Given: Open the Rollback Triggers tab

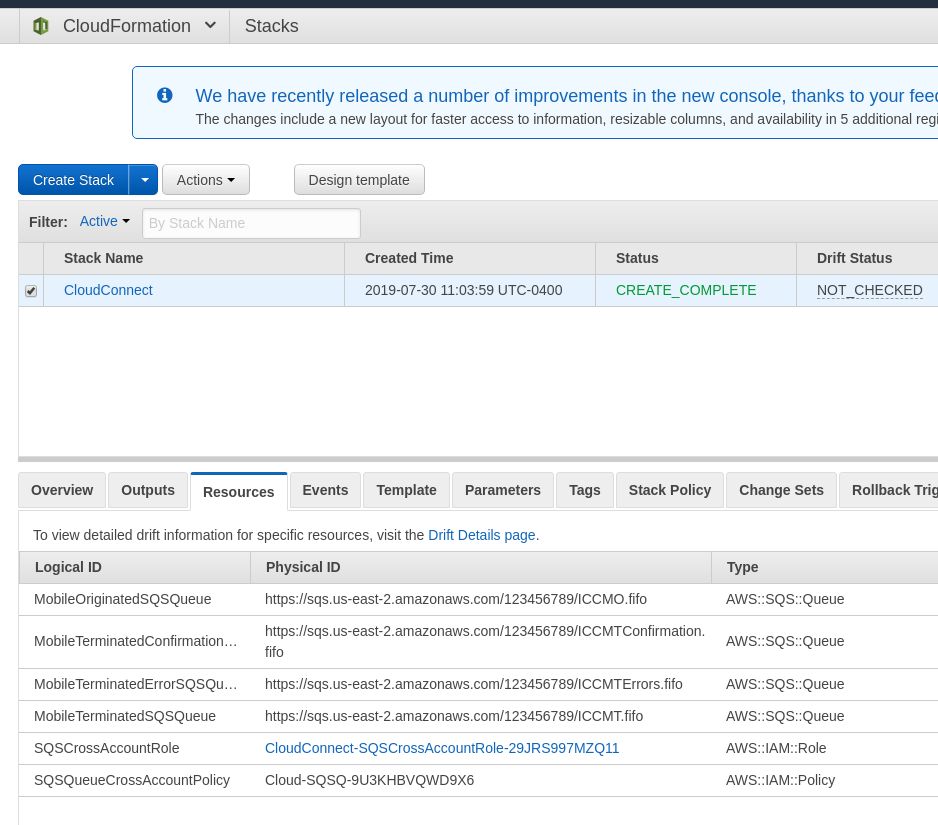Looking at the screenshot, I should tap(889, 490).
